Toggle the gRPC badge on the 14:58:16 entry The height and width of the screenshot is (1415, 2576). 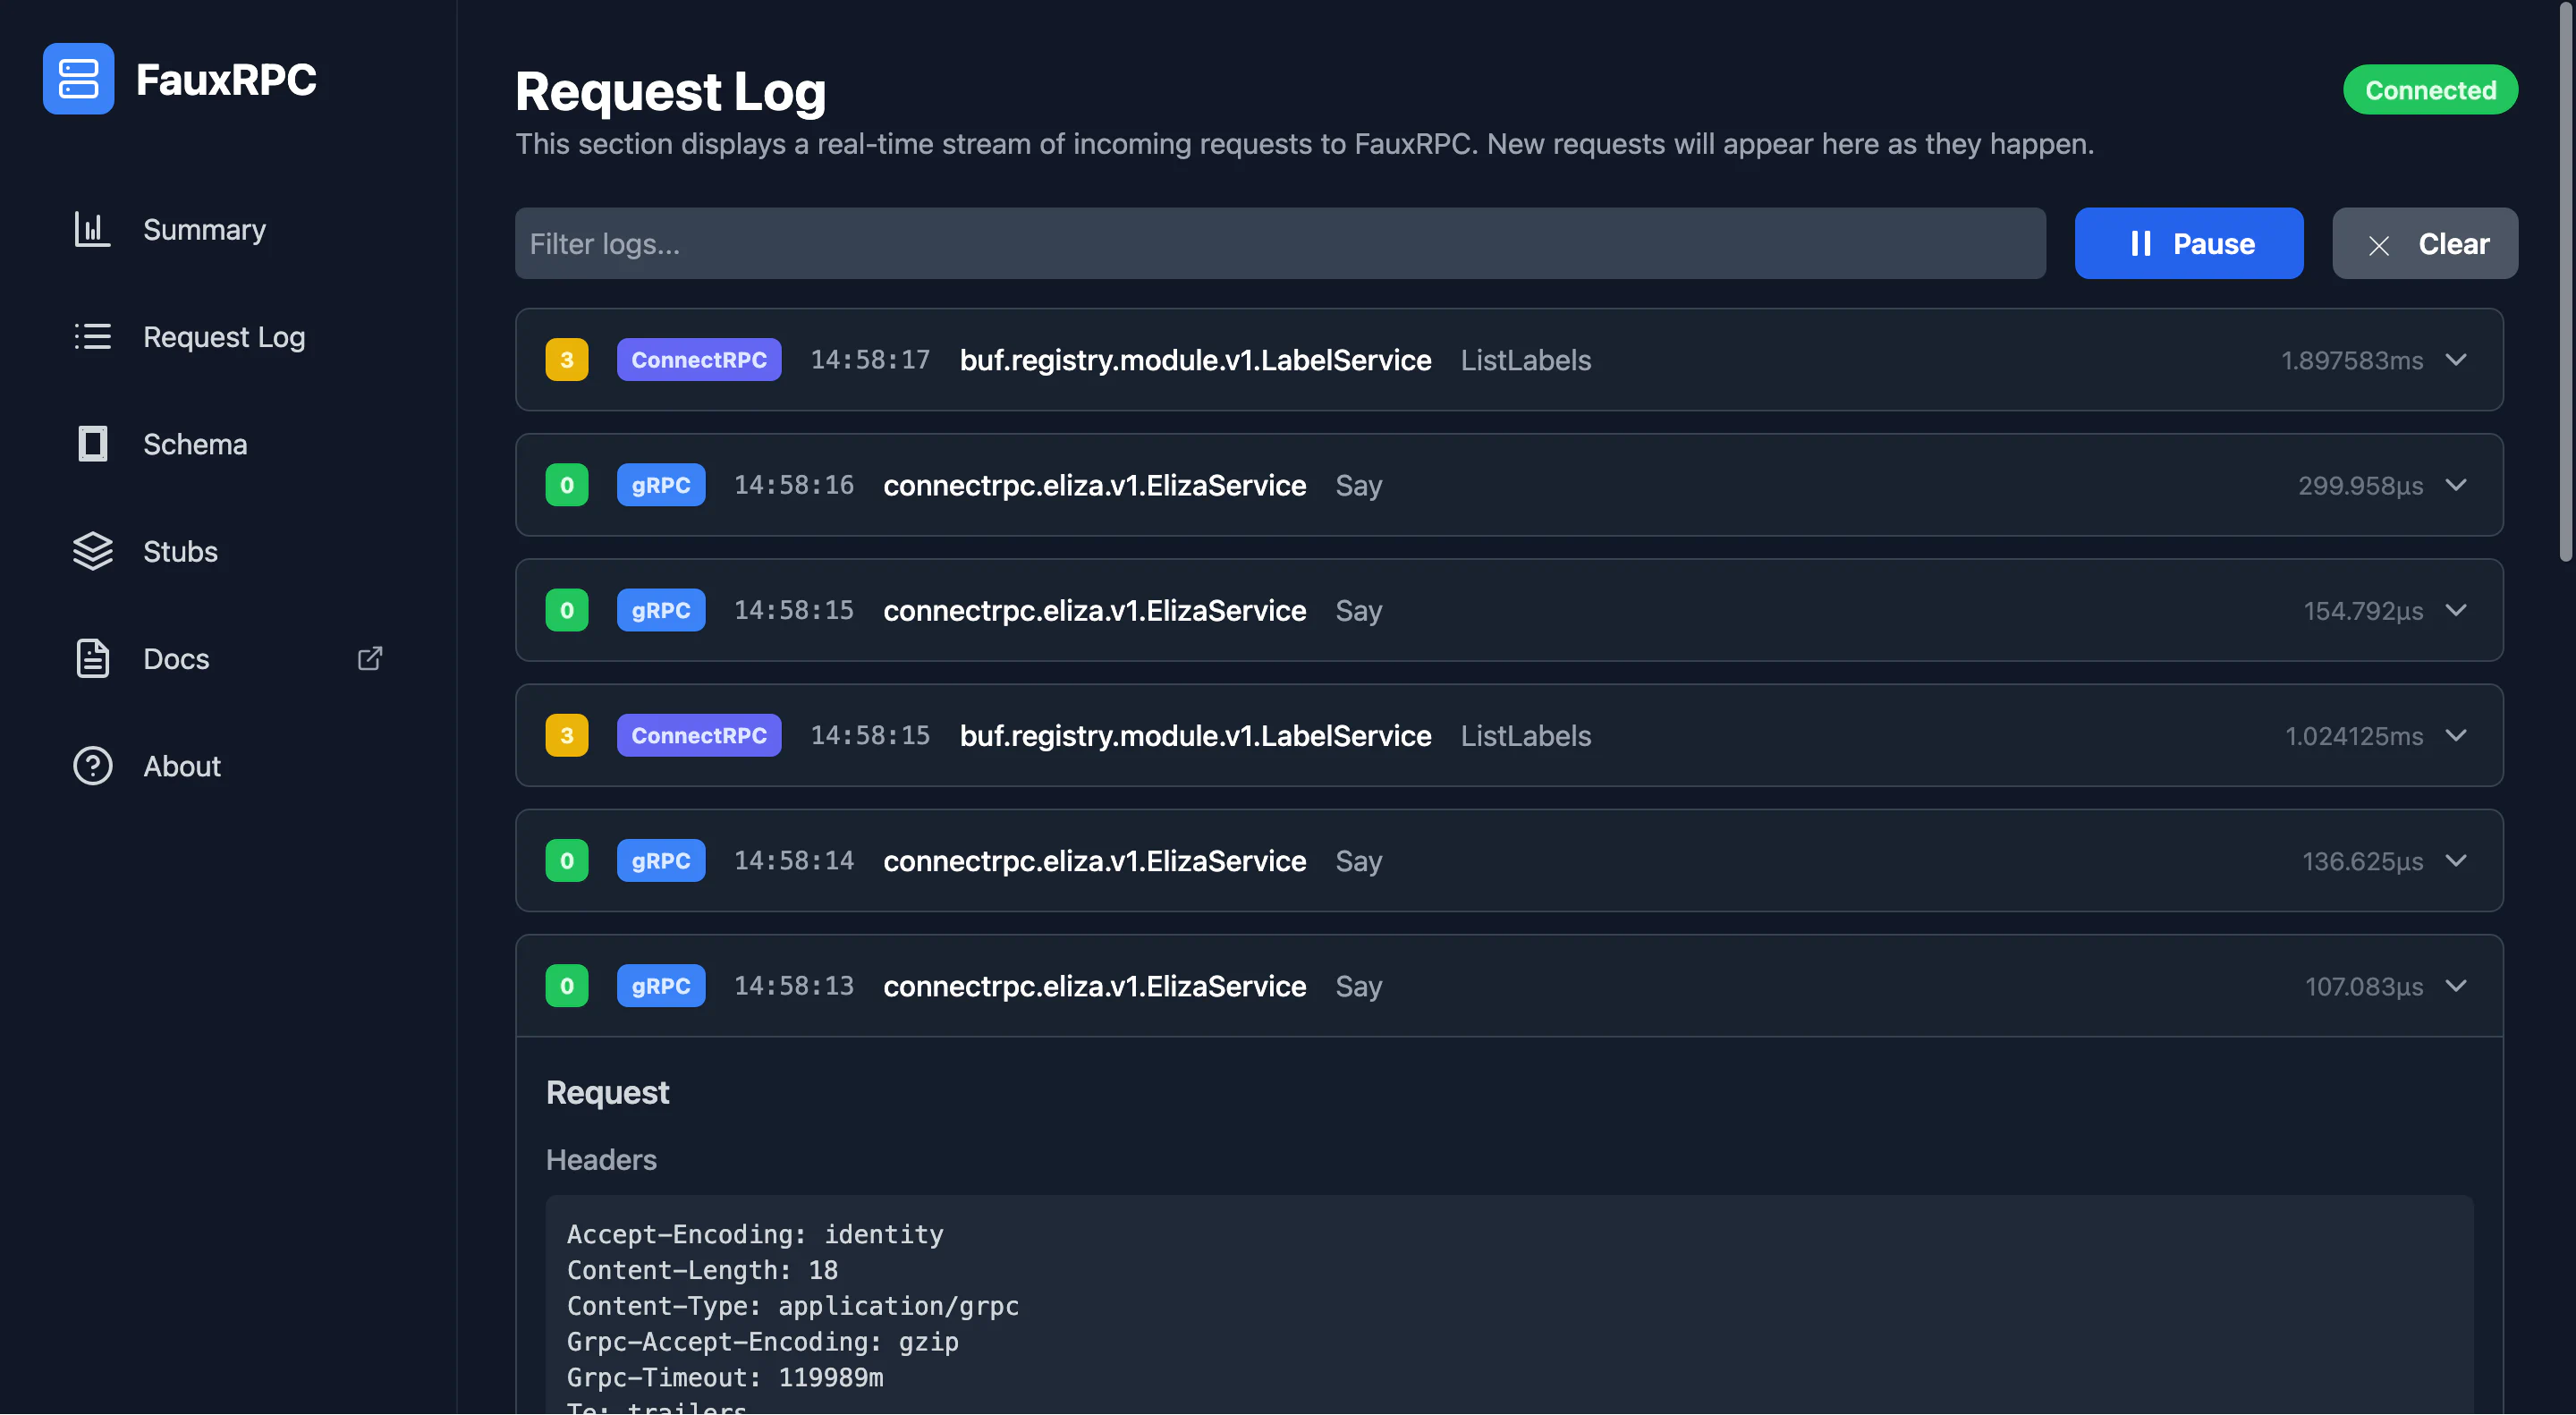[660, 485]
